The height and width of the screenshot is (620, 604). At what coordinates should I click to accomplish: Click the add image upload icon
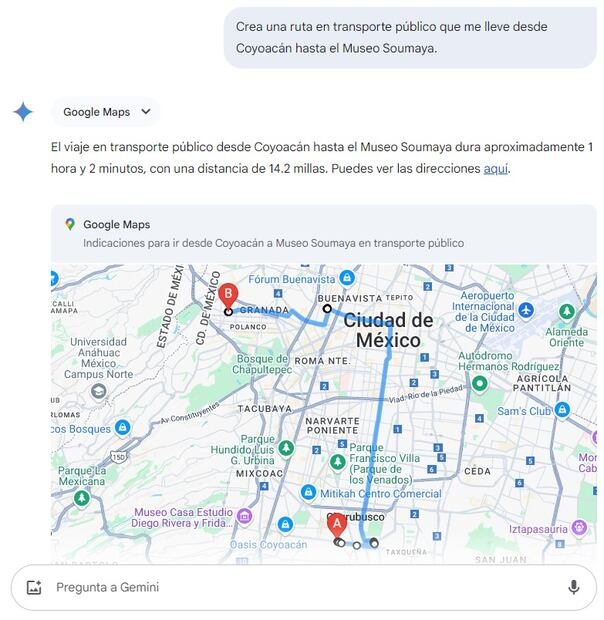(34, 587)
